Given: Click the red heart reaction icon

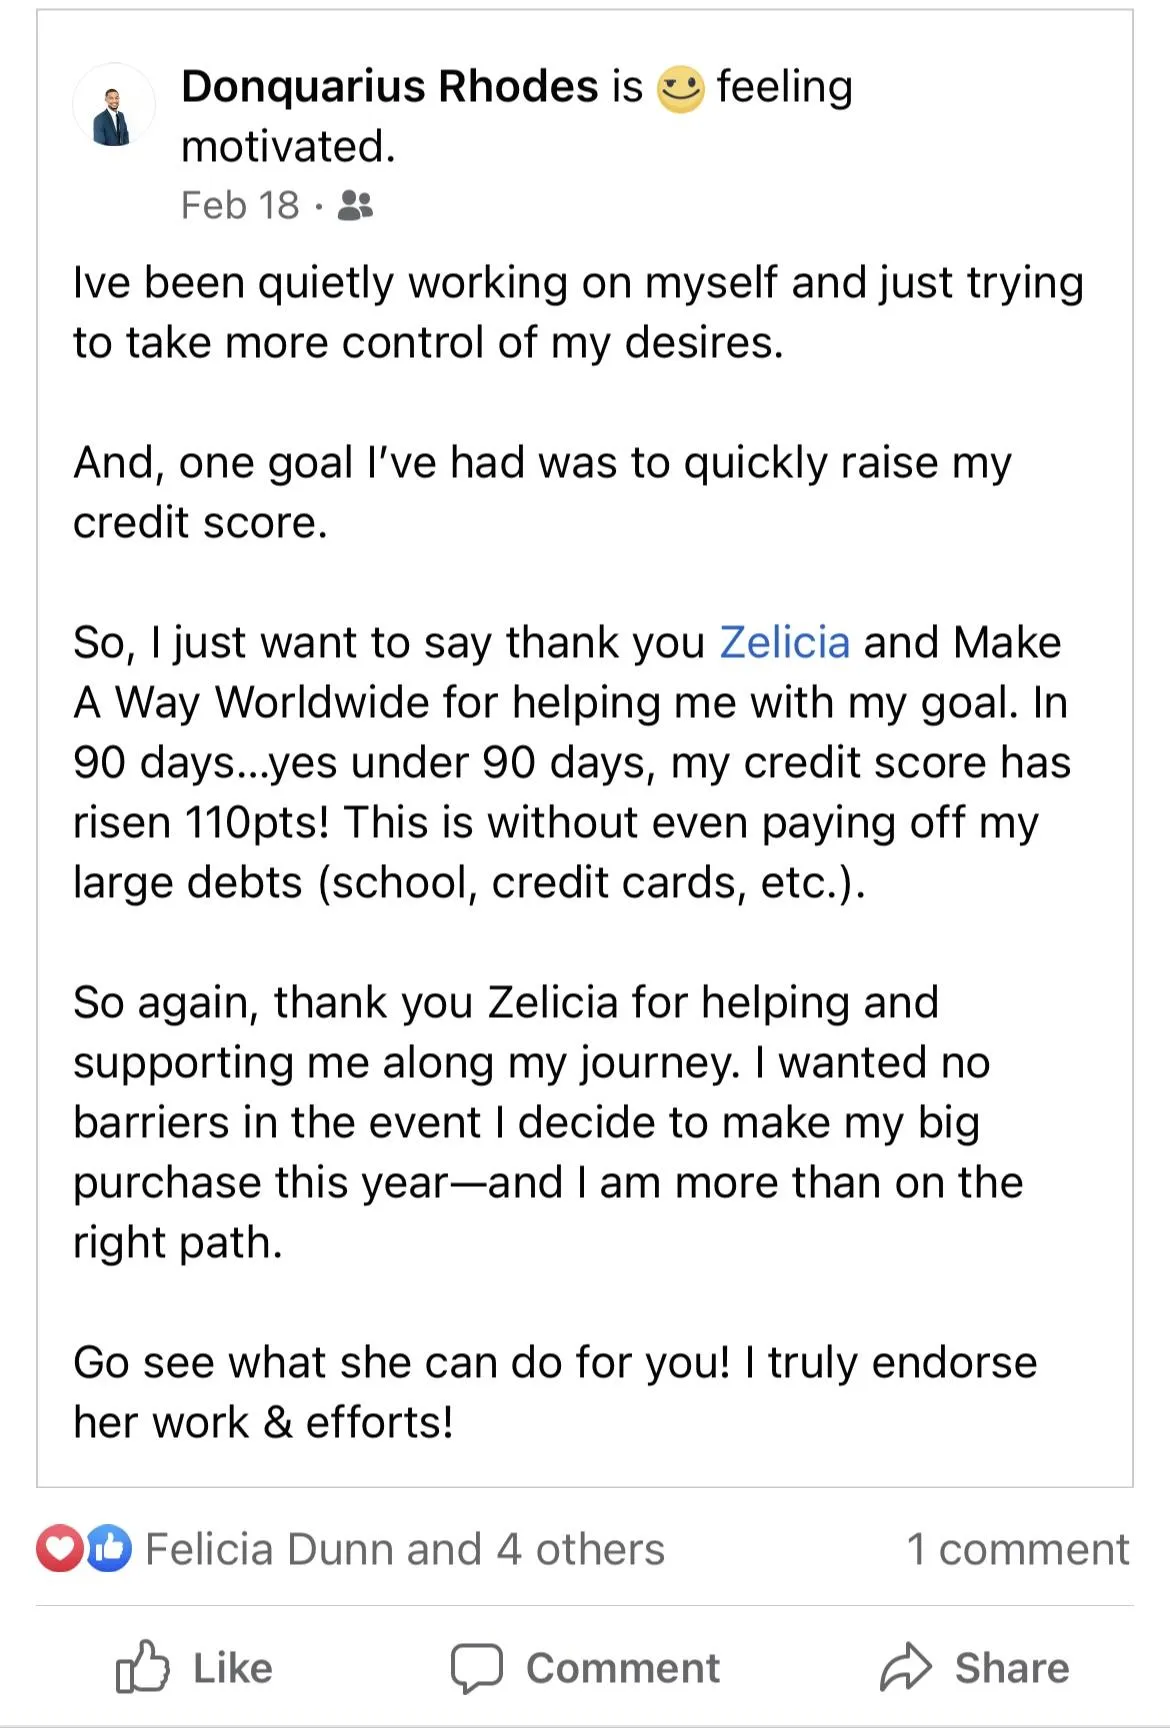Looking at the screenshot, I should 60,1549.
